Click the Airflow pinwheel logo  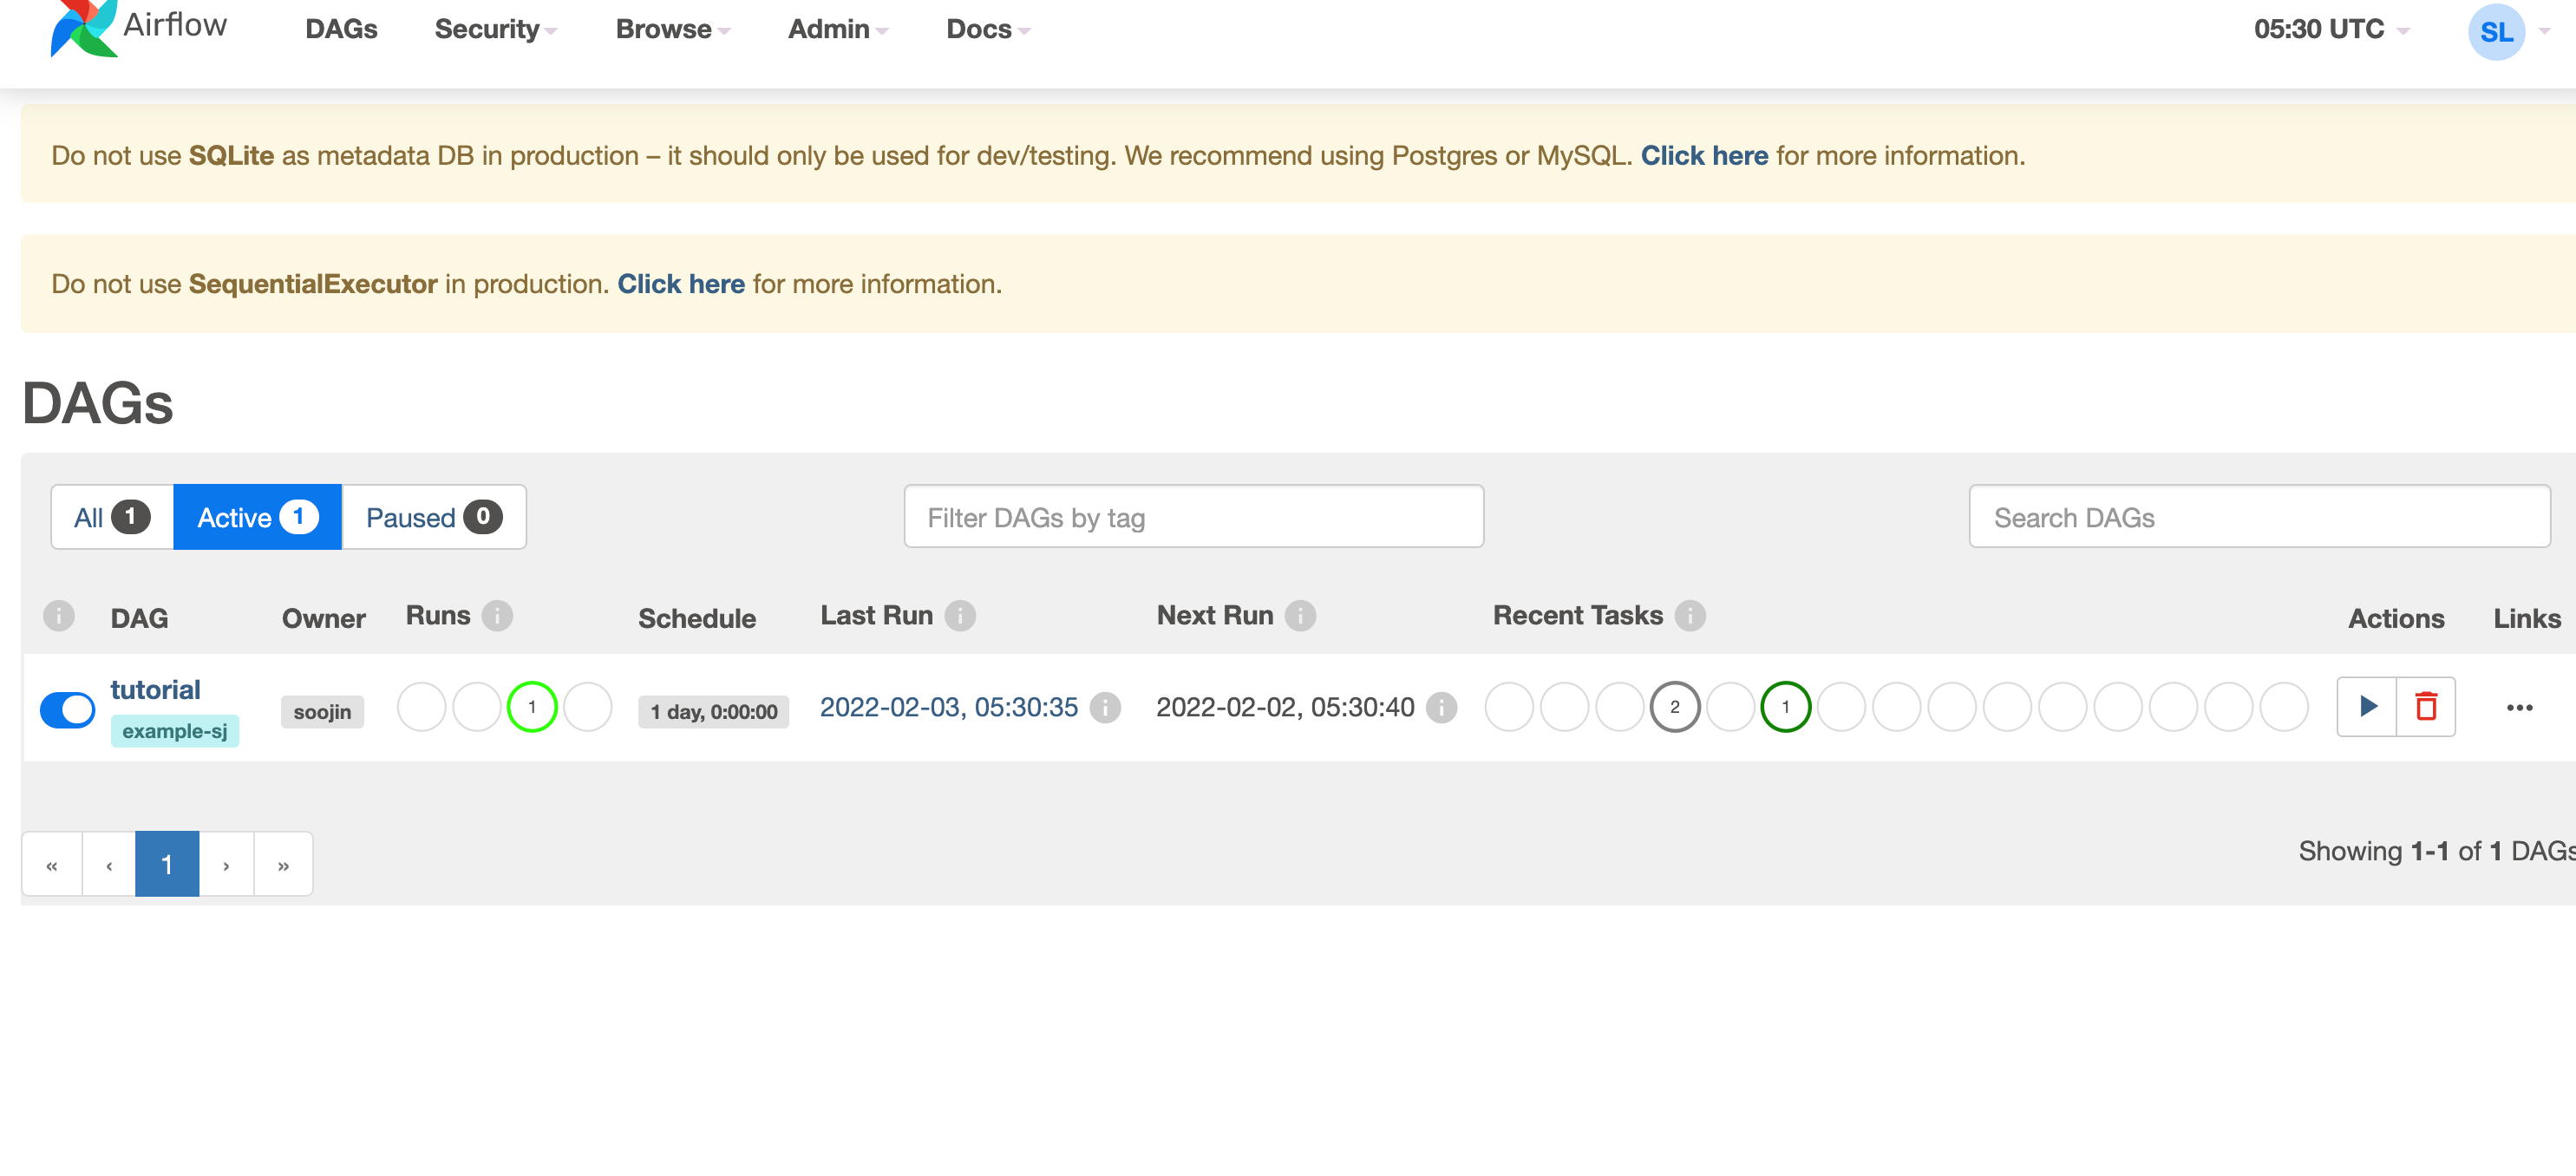[84, 28]
